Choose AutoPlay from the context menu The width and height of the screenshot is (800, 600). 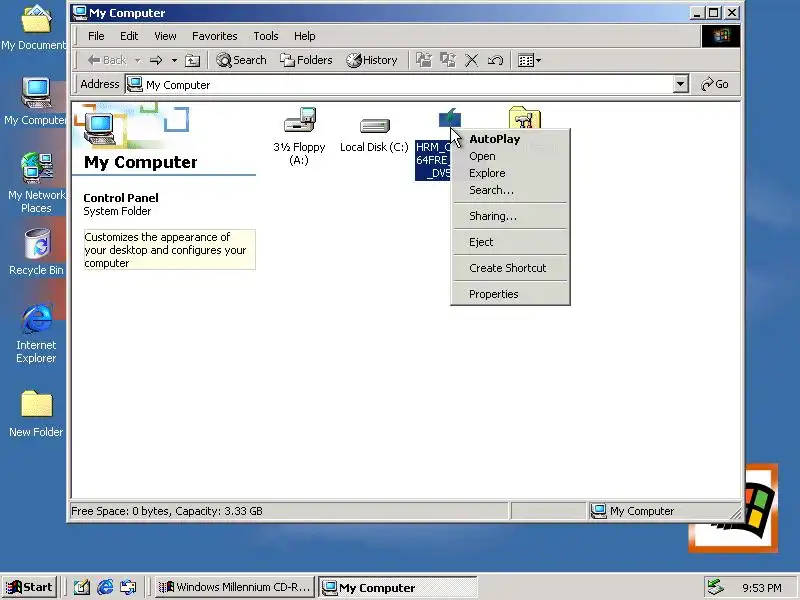[x=510, y=139]
